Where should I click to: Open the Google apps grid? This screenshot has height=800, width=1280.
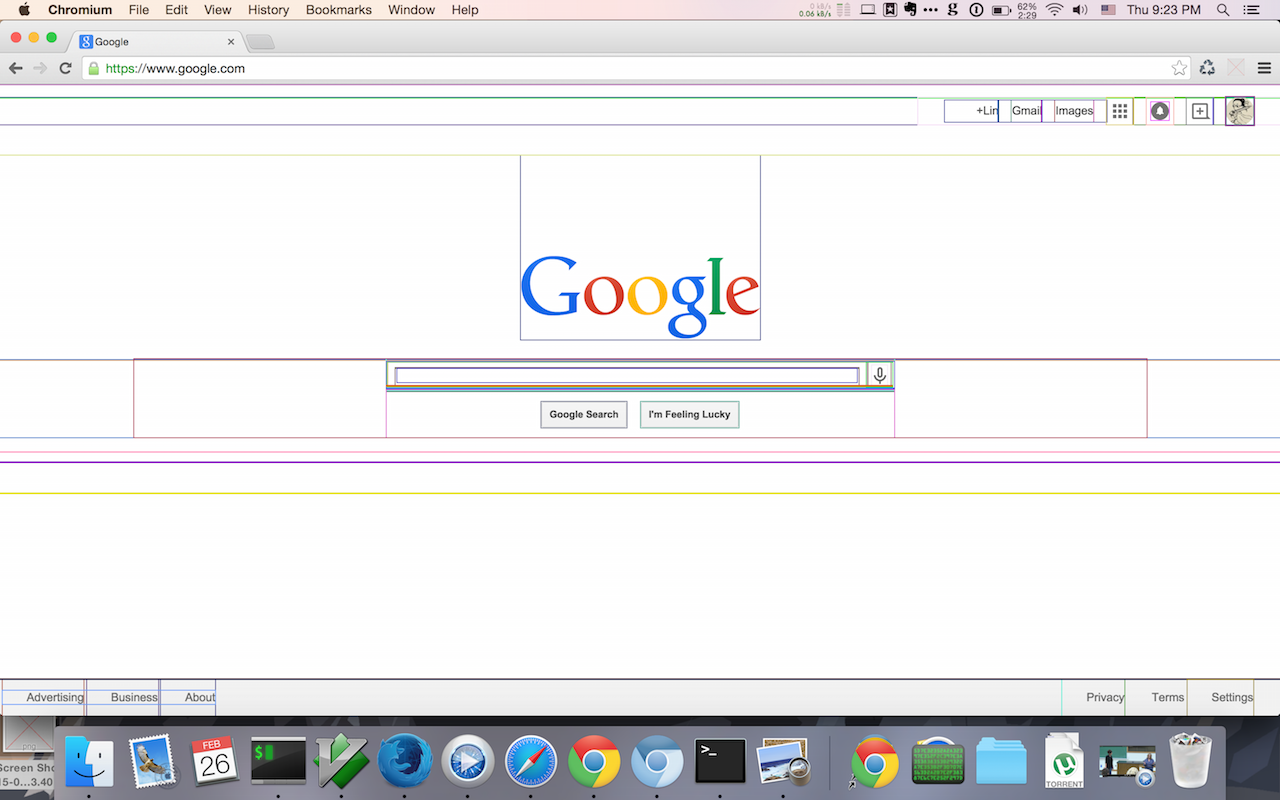[x=1120, y=111]
